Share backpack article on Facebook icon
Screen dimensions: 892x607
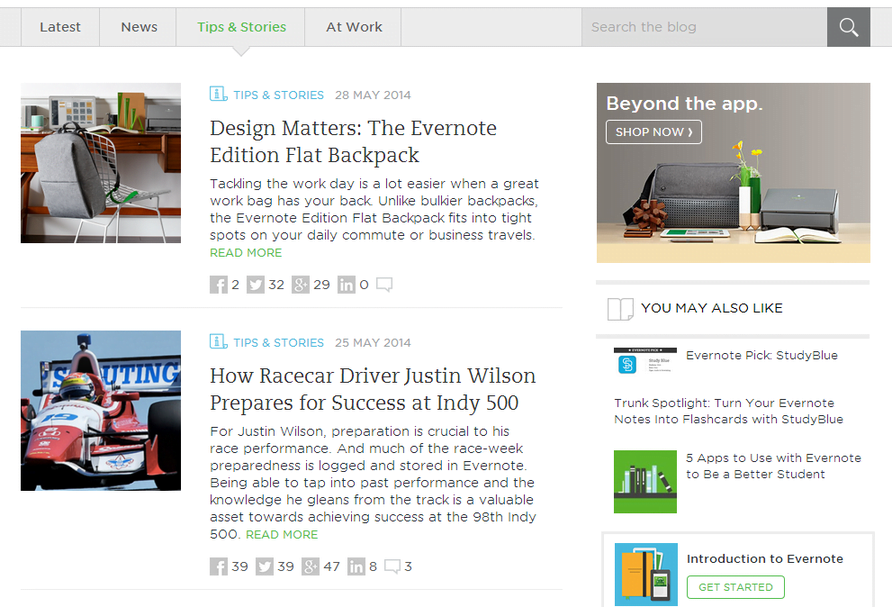click(x=218, y=284)
